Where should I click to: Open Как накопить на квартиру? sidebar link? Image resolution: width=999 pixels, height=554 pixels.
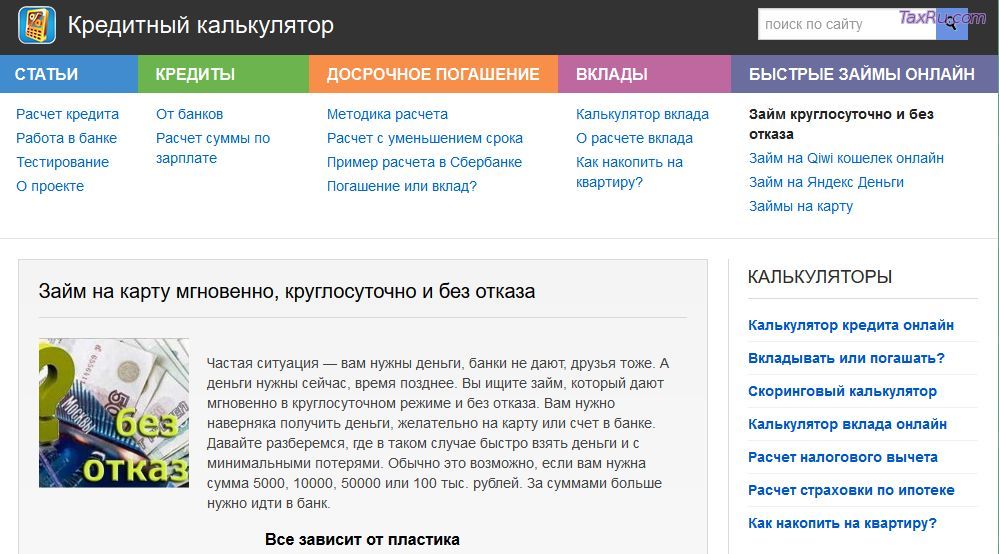point(842,523)
